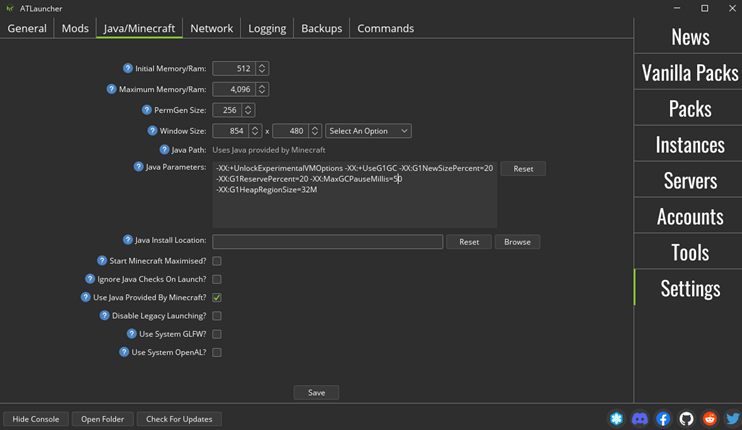Switch to the Network tab
Screen dimensions: 742x430
211,28
